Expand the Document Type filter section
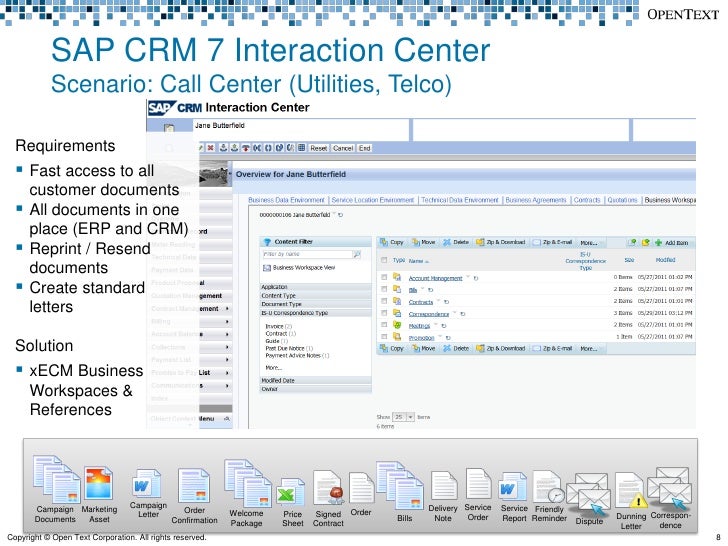The width and height of the screenshot is (728, 546). tap(316, 304)
